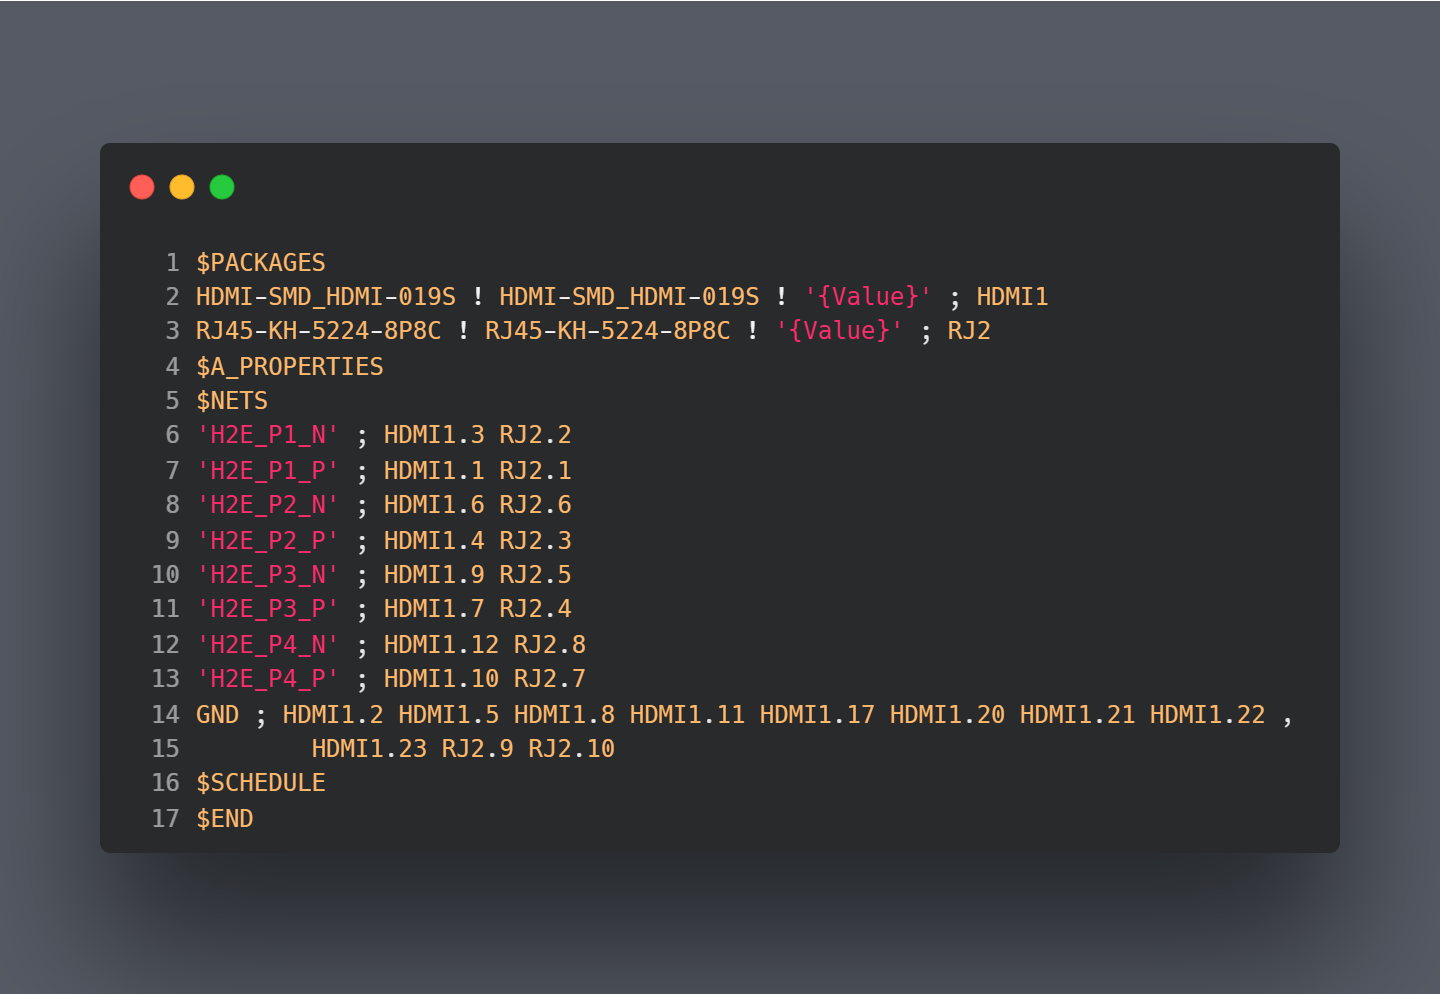Click the GND net label
The width and height of the screenshot is (1440, 994).
point(217,715)
